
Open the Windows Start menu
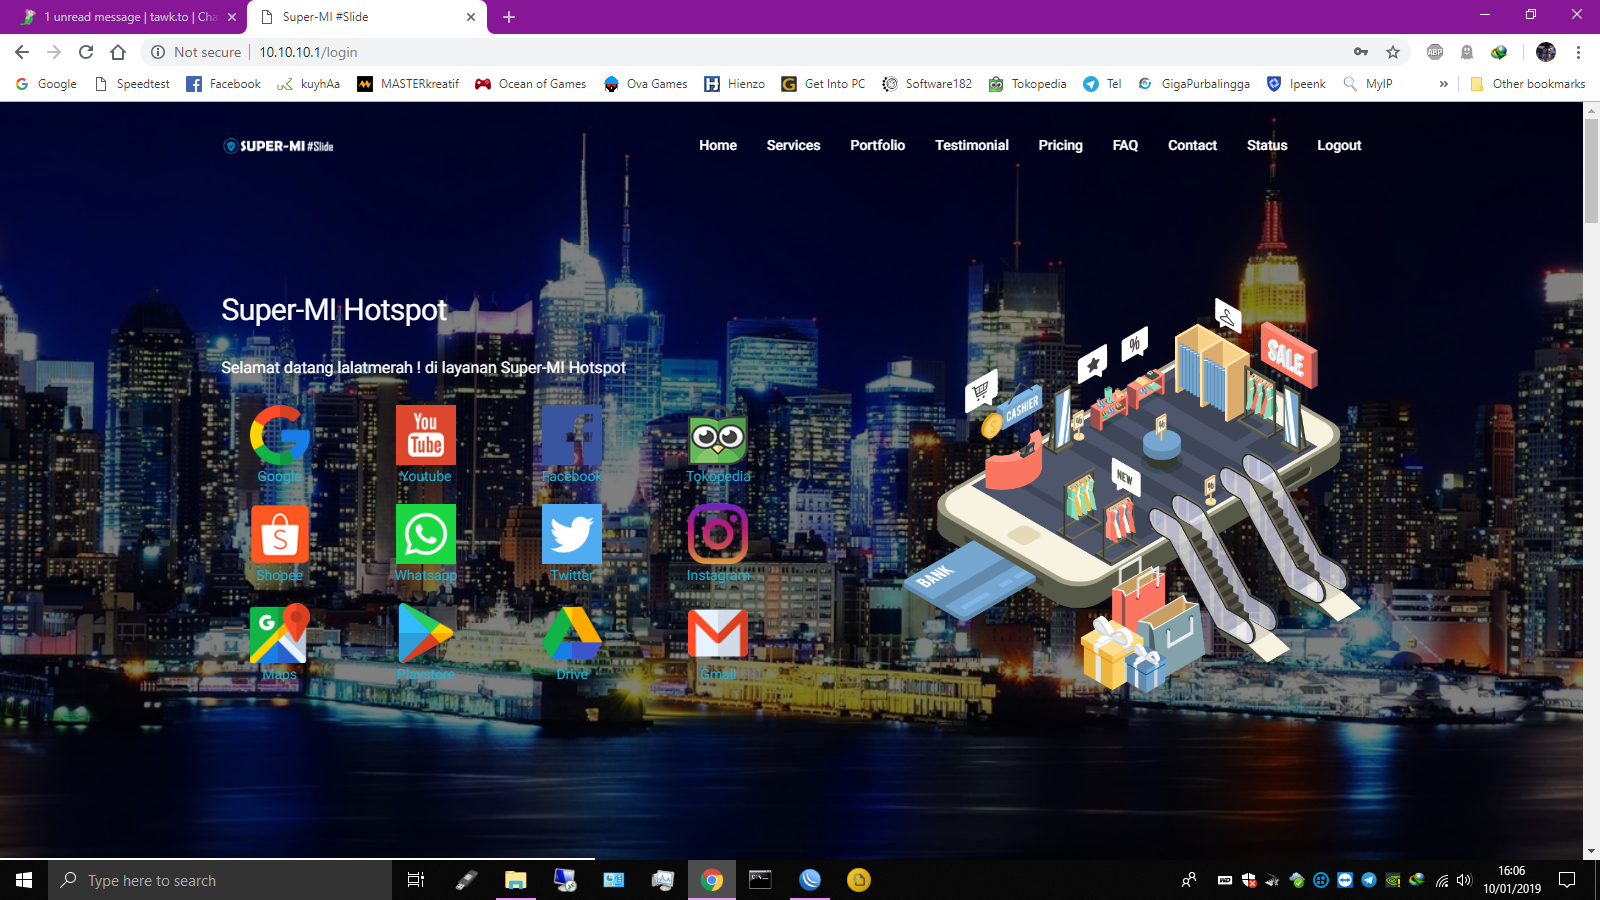click(x=24, y=880)
